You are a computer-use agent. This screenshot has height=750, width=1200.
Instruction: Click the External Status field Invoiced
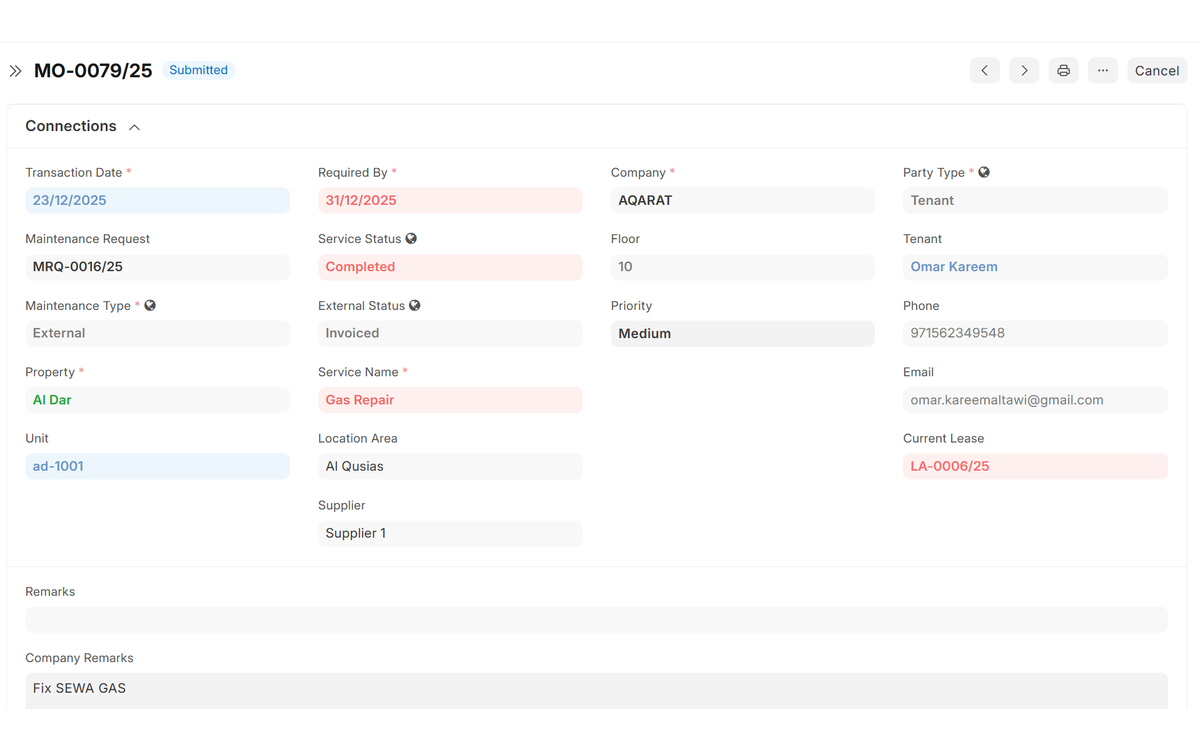click(x=450, y=333)
